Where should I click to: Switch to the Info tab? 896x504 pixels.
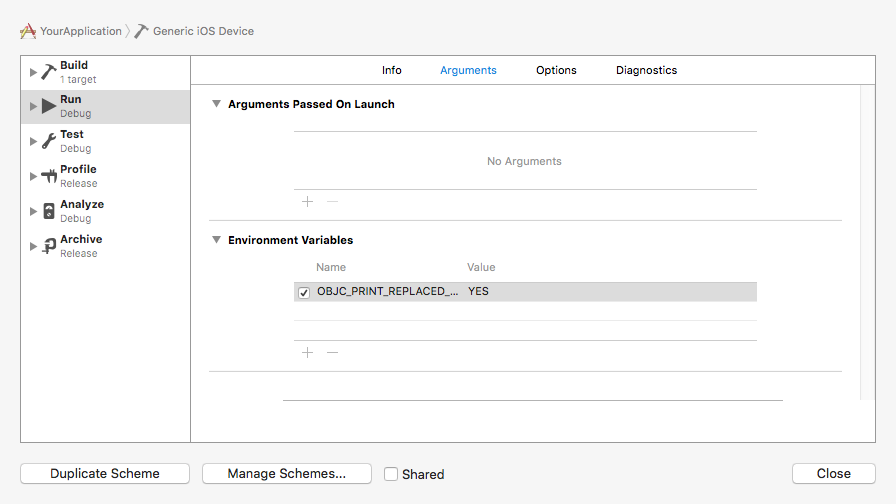coord(391,70)
